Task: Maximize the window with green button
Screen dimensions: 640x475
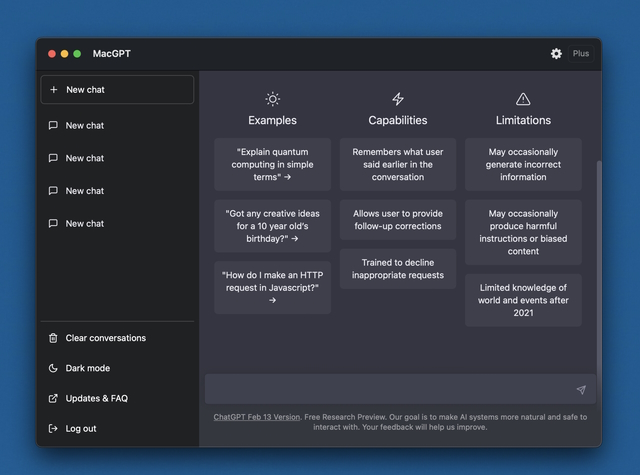Action: pyautogui.click(x=77, y=54)
